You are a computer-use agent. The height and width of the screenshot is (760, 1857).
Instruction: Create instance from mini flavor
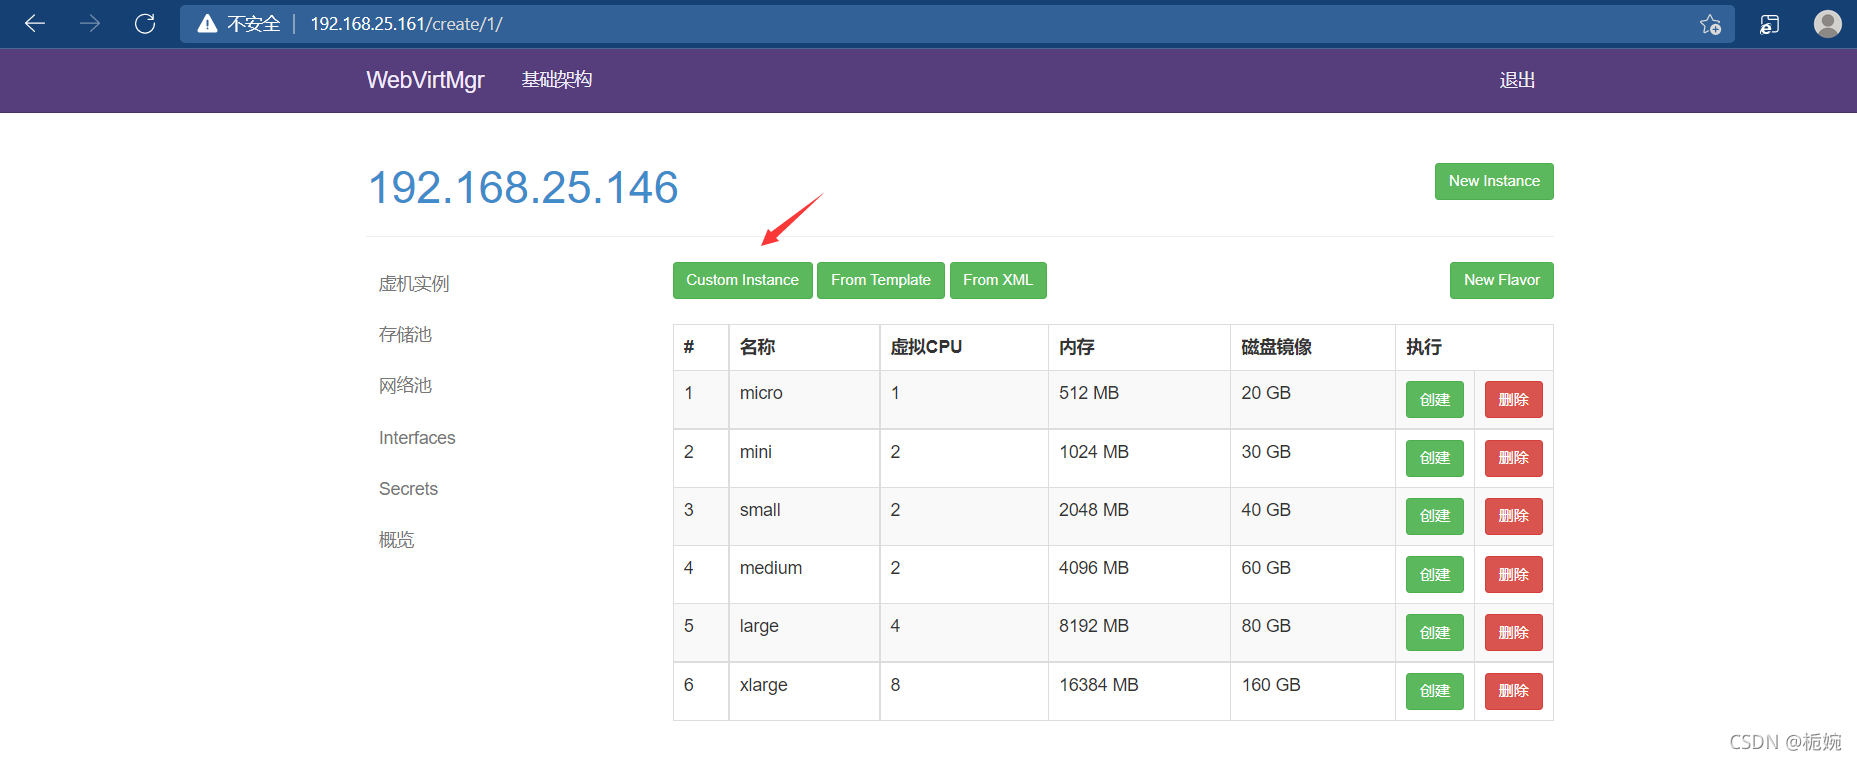click(1435, 458)
